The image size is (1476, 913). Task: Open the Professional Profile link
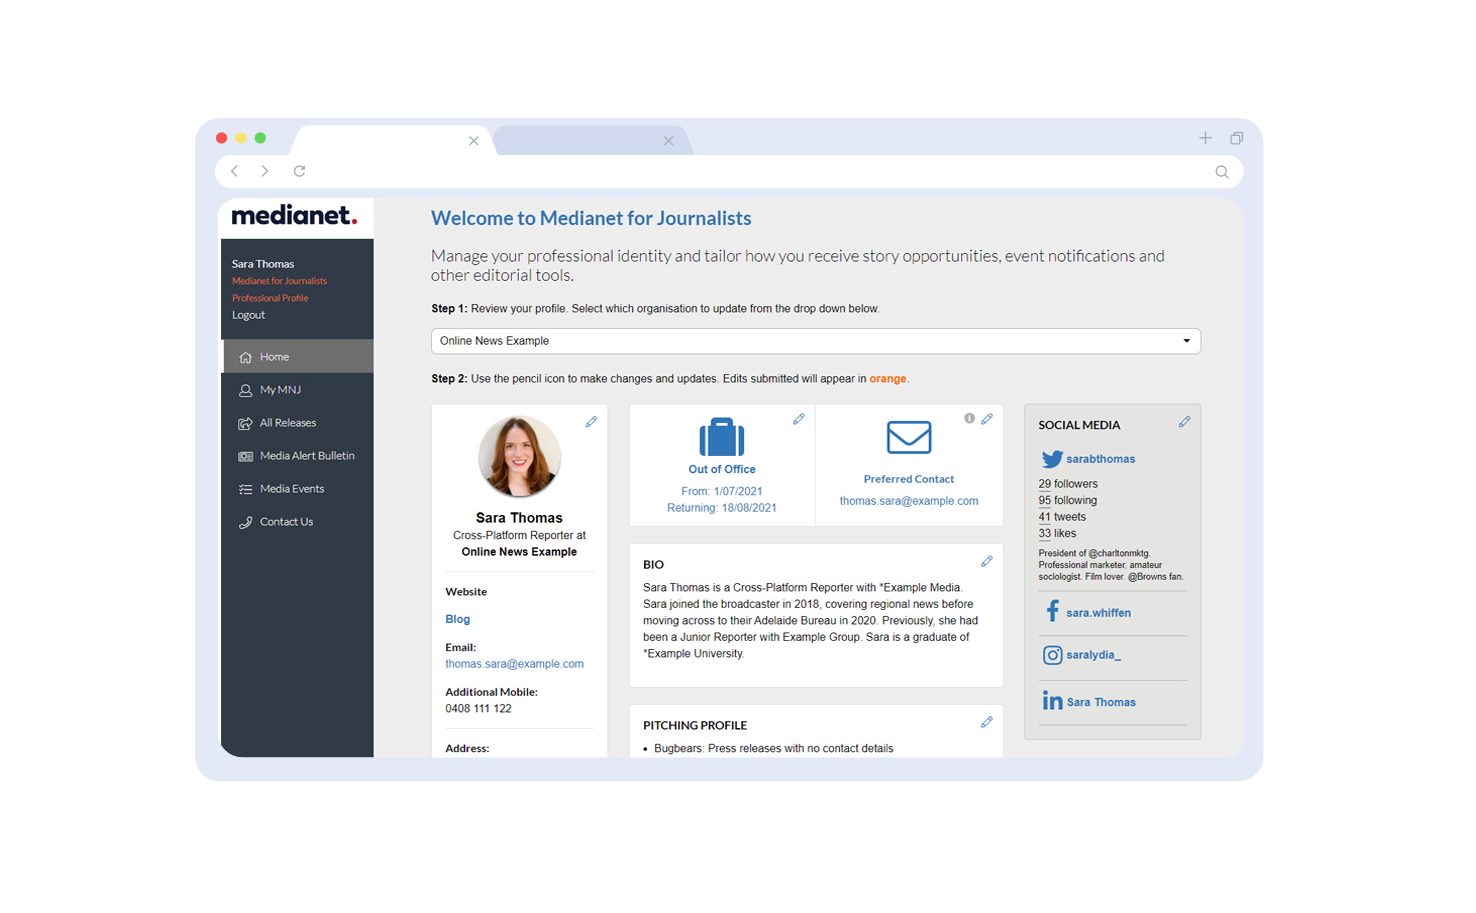click(x=270, y=298)
